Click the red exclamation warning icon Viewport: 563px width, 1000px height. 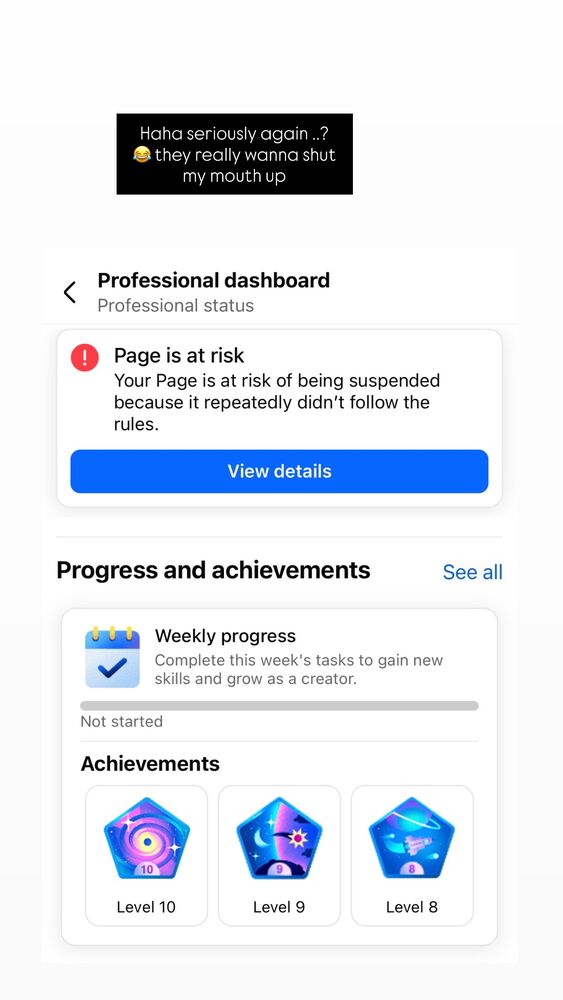pyautogui.click(x=85, y=357)
